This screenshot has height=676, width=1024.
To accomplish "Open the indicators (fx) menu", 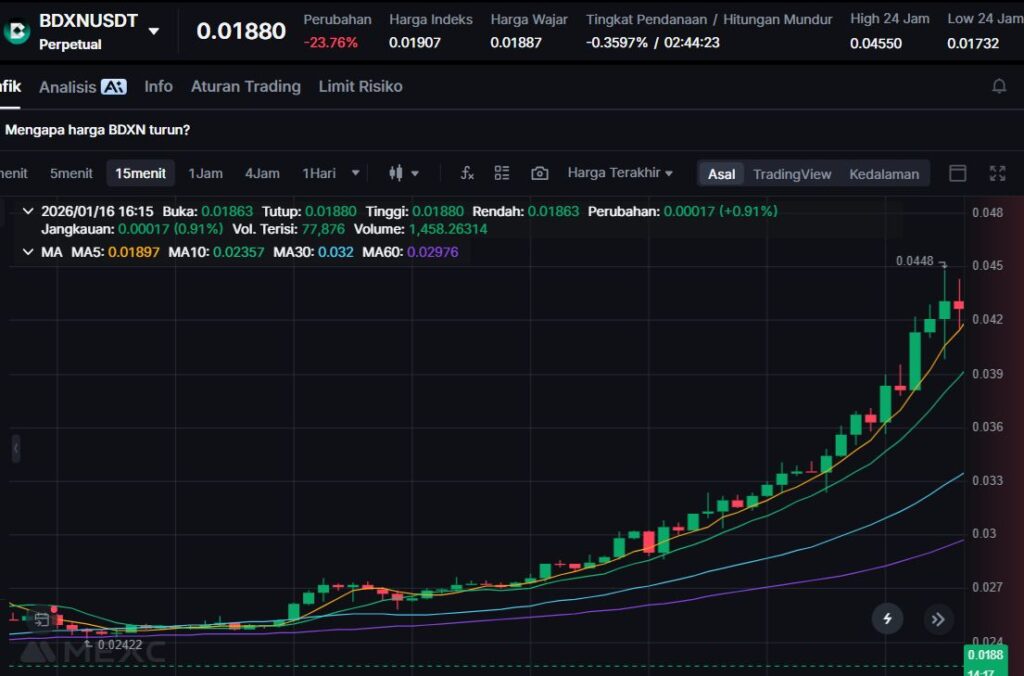I will [x=467, y=173].
